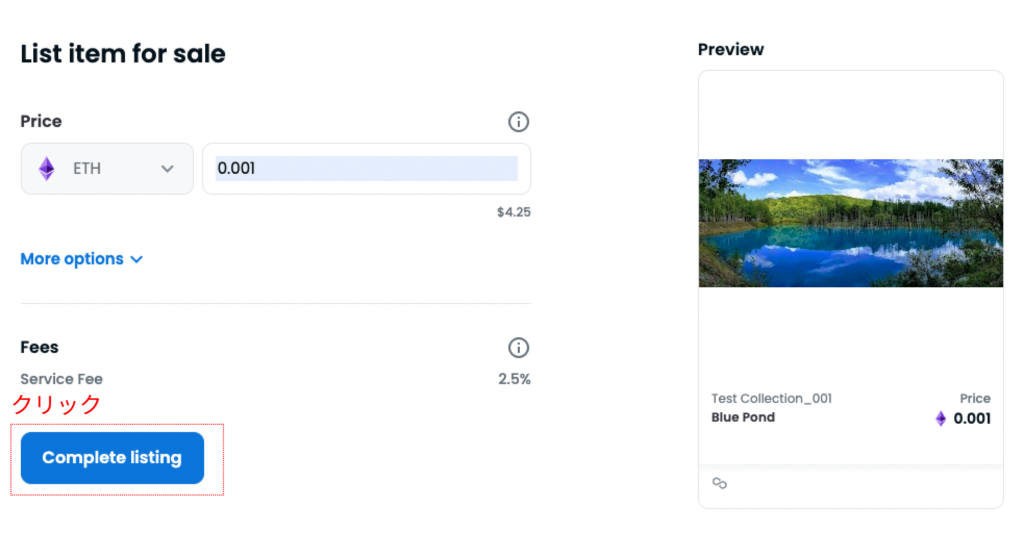Click the chain link icon under preview card
This screenshot has width=1024, height=533.
point(719,484)
